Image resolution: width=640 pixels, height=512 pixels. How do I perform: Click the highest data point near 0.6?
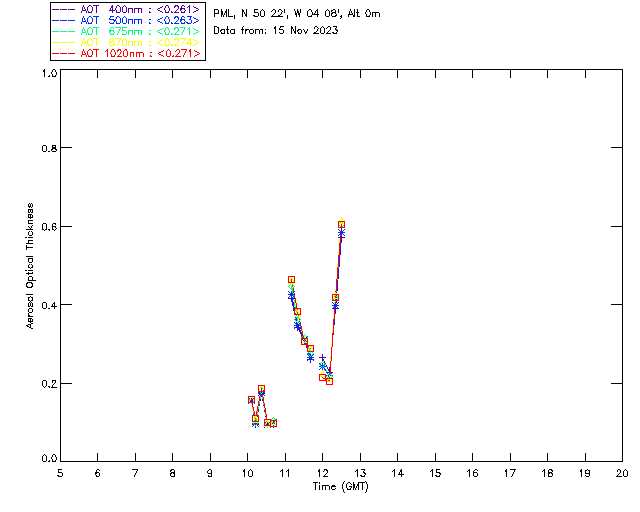342,224
